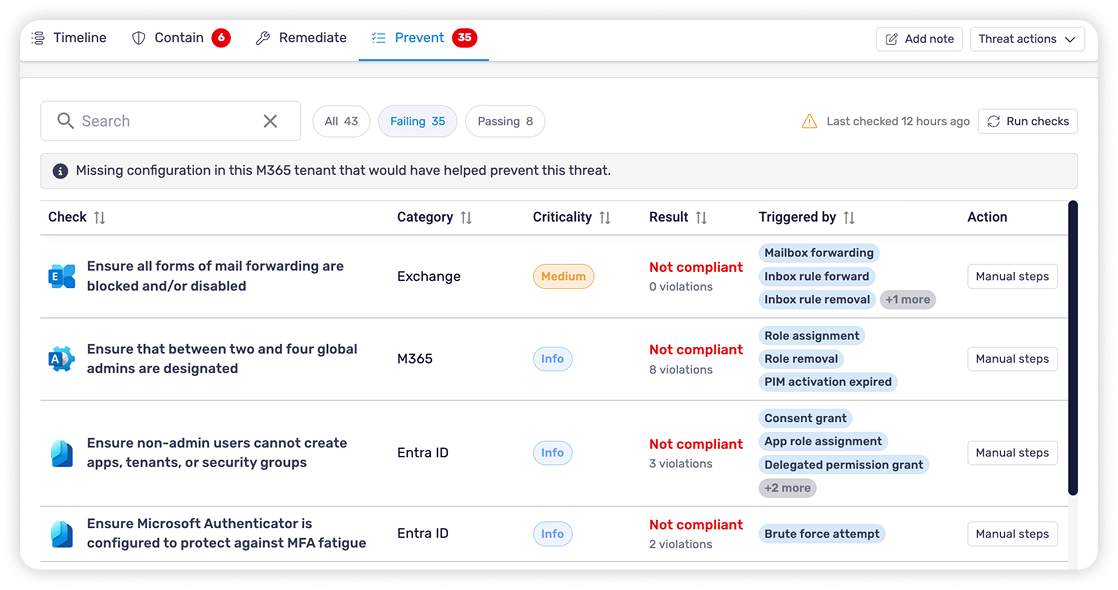Click the Medium criticality badge
The image size is (1118, 590).
point(563,277)
